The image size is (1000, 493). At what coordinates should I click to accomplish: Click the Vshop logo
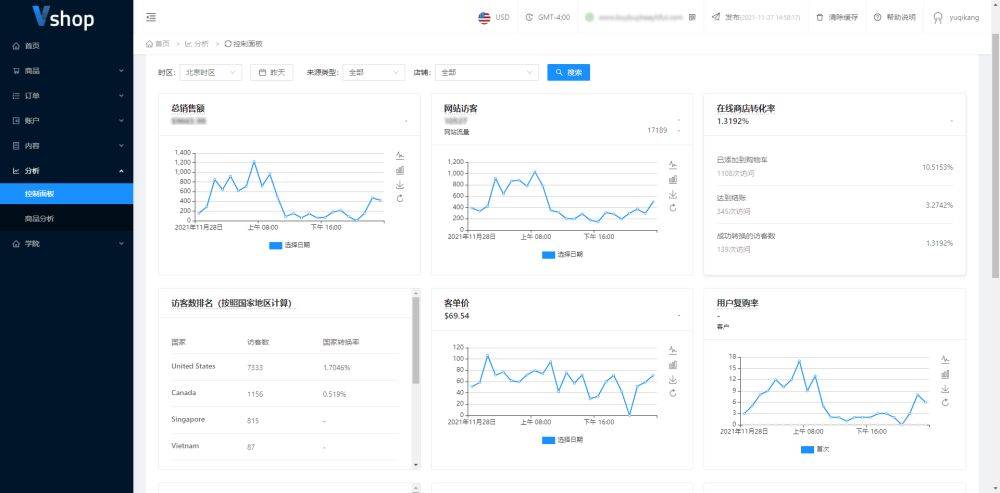(64, 17)
